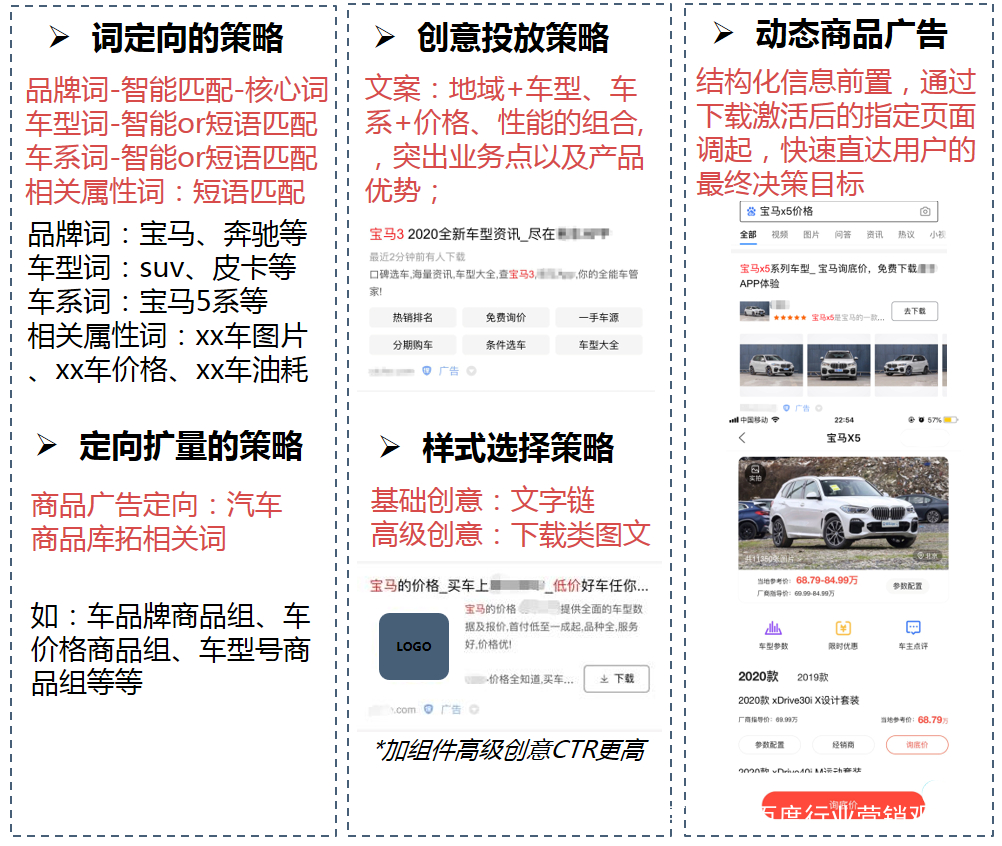
Task: Click the 热销排名 button
Action: [x=413, y=318]
